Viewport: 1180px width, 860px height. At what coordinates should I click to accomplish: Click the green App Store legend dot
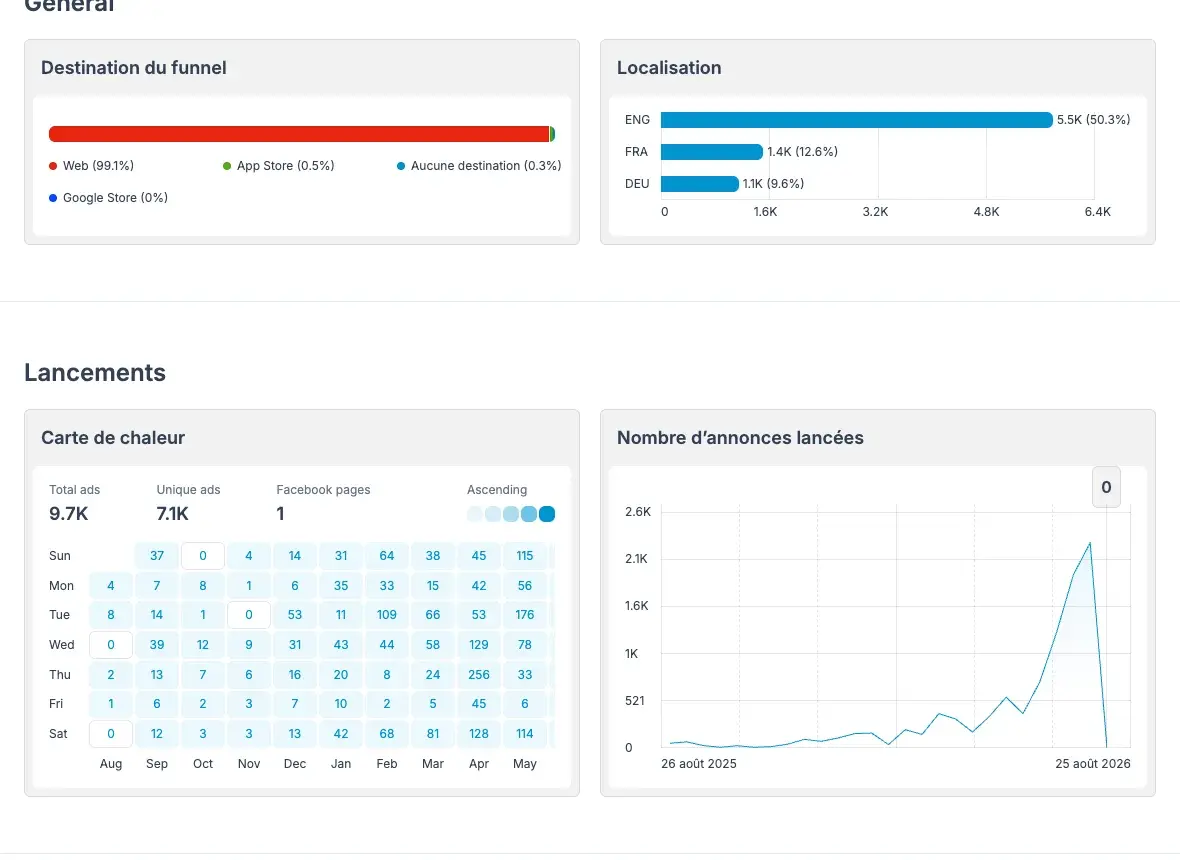pyautogui.click(x=227, y=166)
